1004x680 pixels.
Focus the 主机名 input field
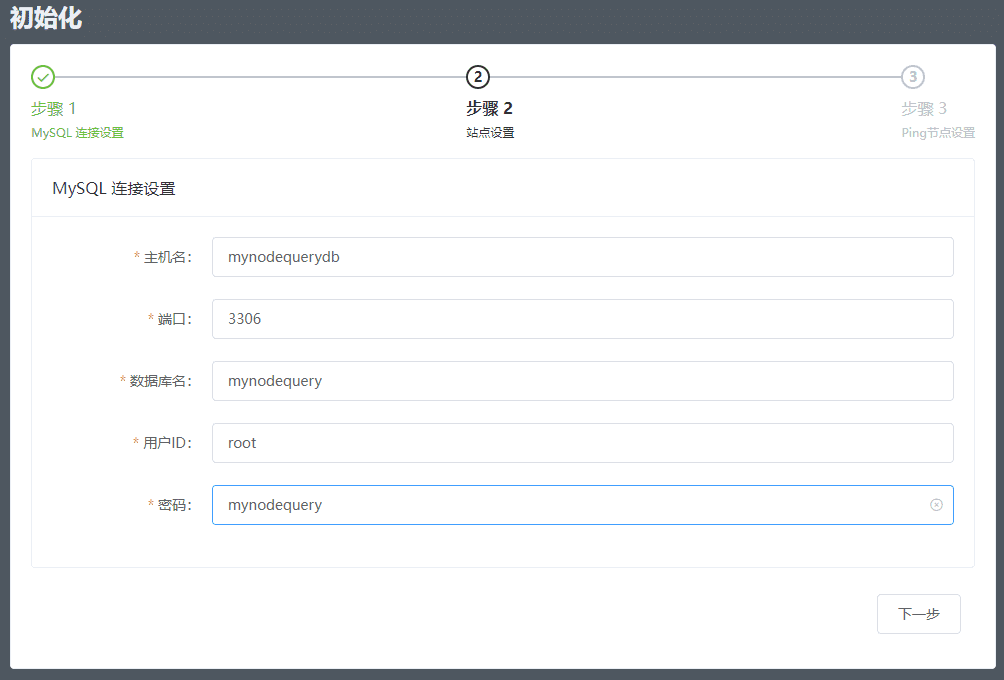point(582,257)
